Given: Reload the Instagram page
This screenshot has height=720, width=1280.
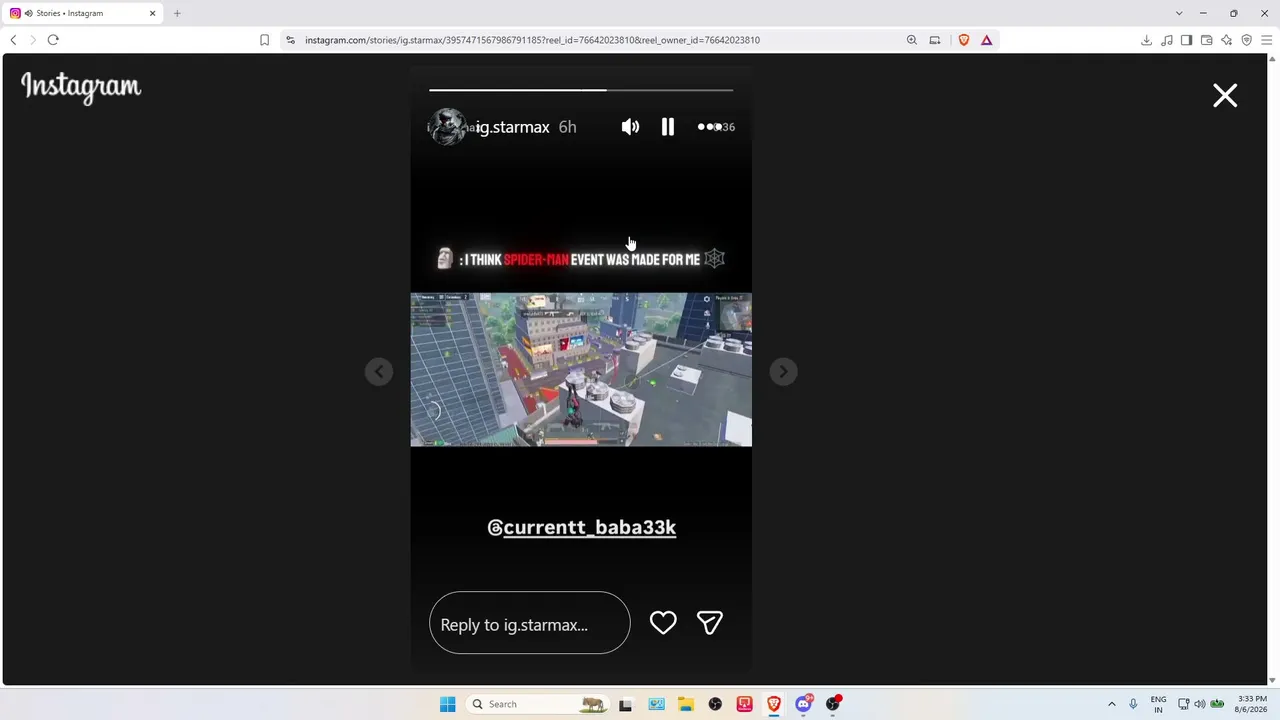Looking at the screenshot, I should pos(53,40).
